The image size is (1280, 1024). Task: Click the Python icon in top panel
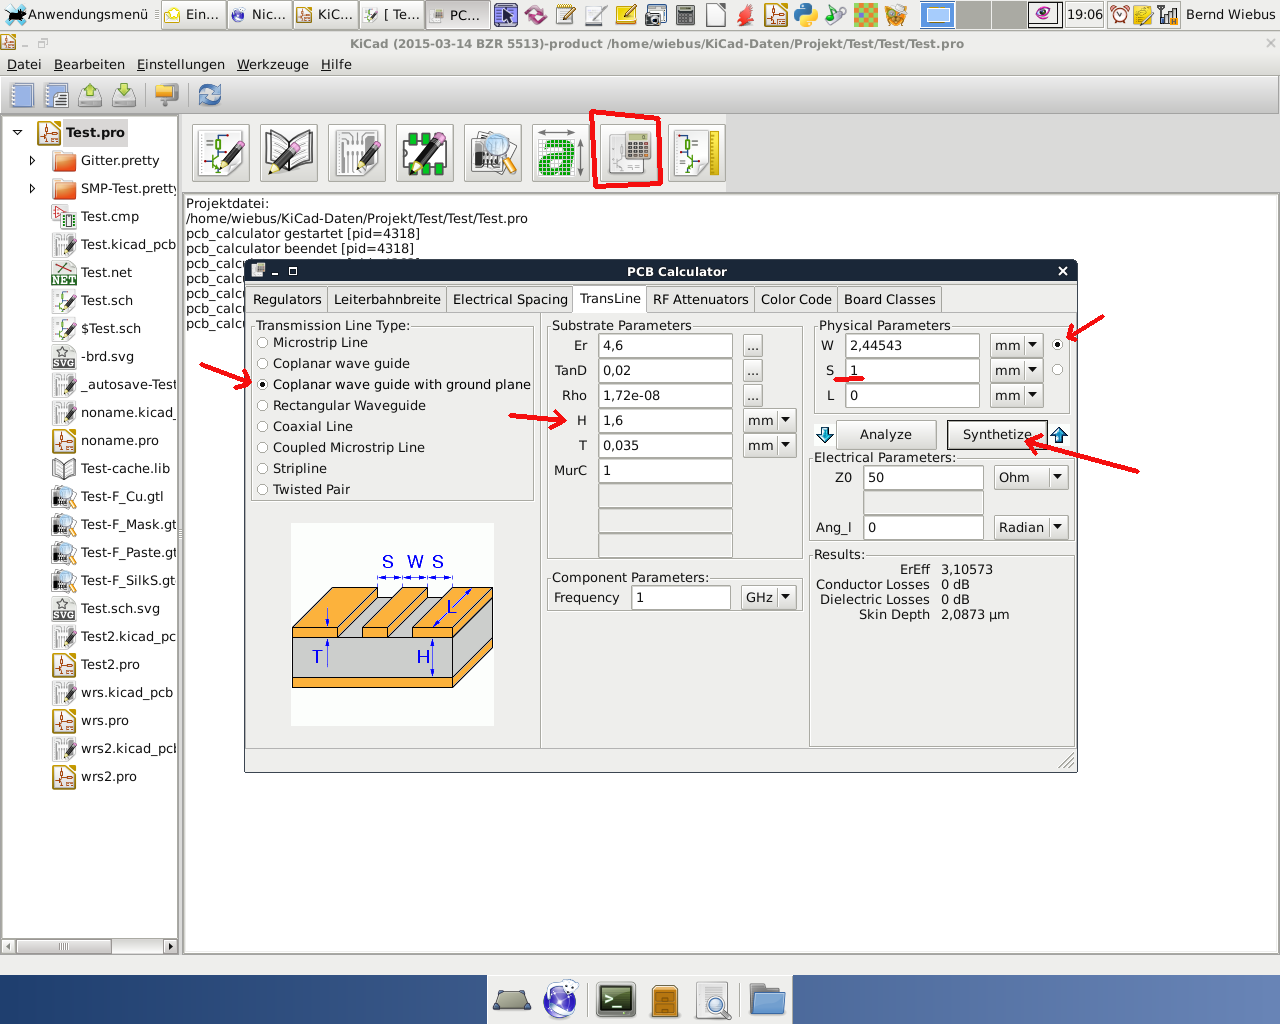pyautogui.click(x=805, y=14)
